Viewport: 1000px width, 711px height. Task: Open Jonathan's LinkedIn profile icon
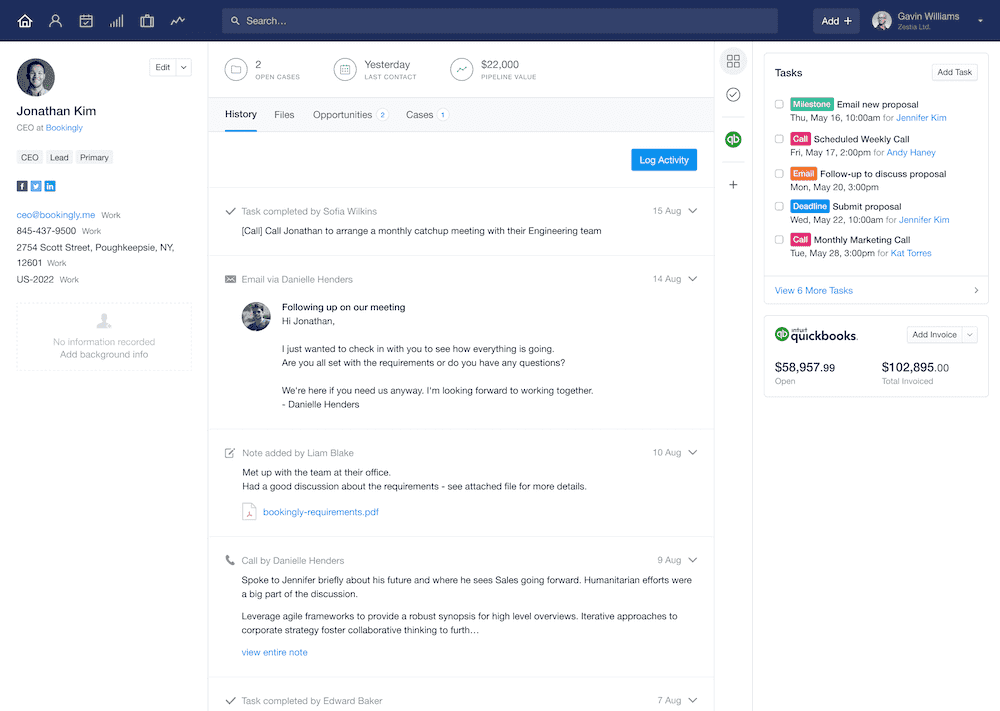[50, 186]
